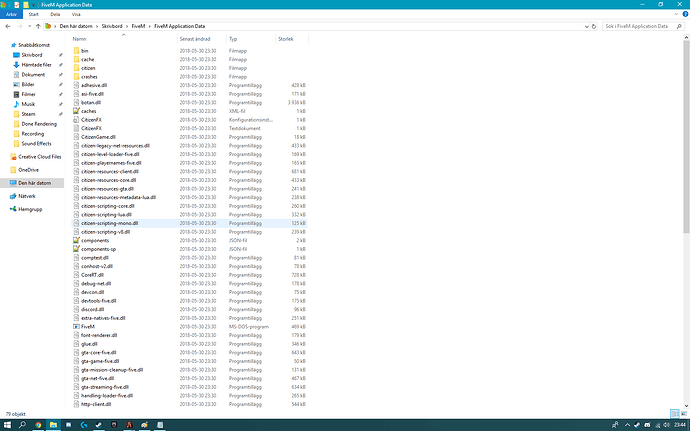Select gta-streaming-five.dll file
Screen dimensions: 690x431
pos(105,387)
